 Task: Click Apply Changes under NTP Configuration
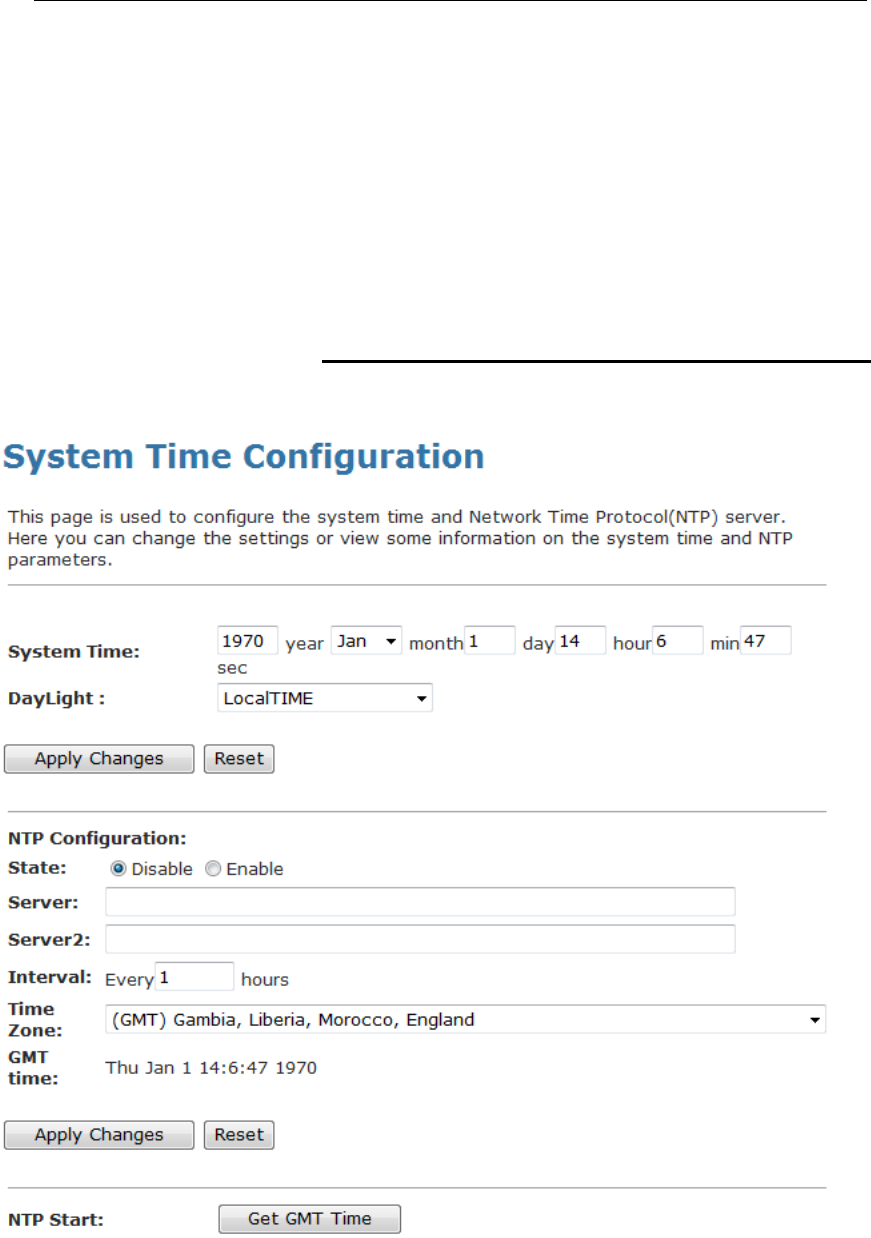click(x=99, y=1135)
